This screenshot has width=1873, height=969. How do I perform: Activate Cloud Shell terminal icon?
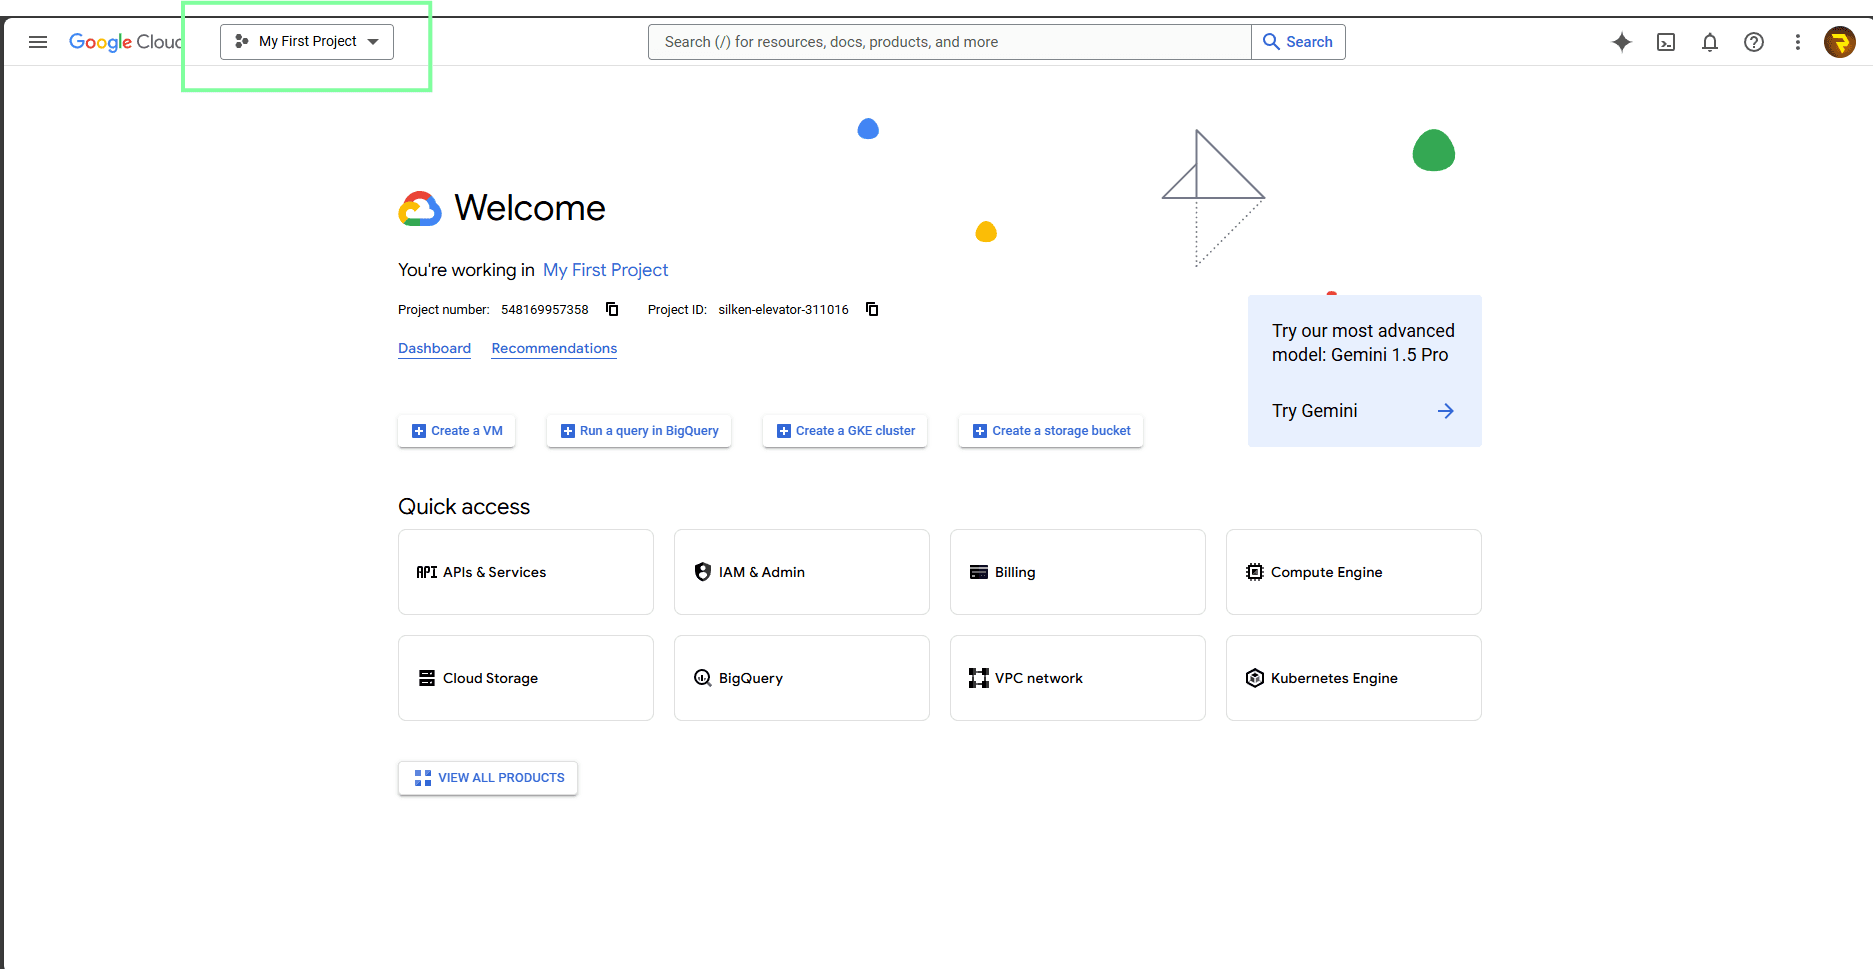point(1666,42)
